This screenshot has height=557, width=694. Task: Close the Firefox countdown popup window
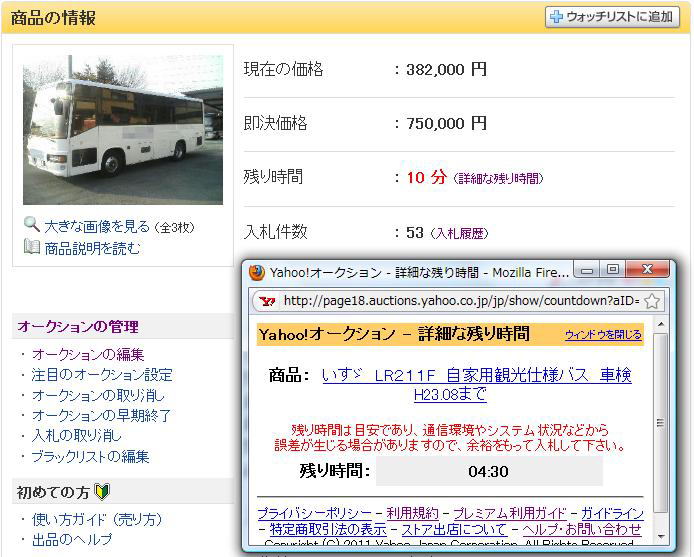648,270
